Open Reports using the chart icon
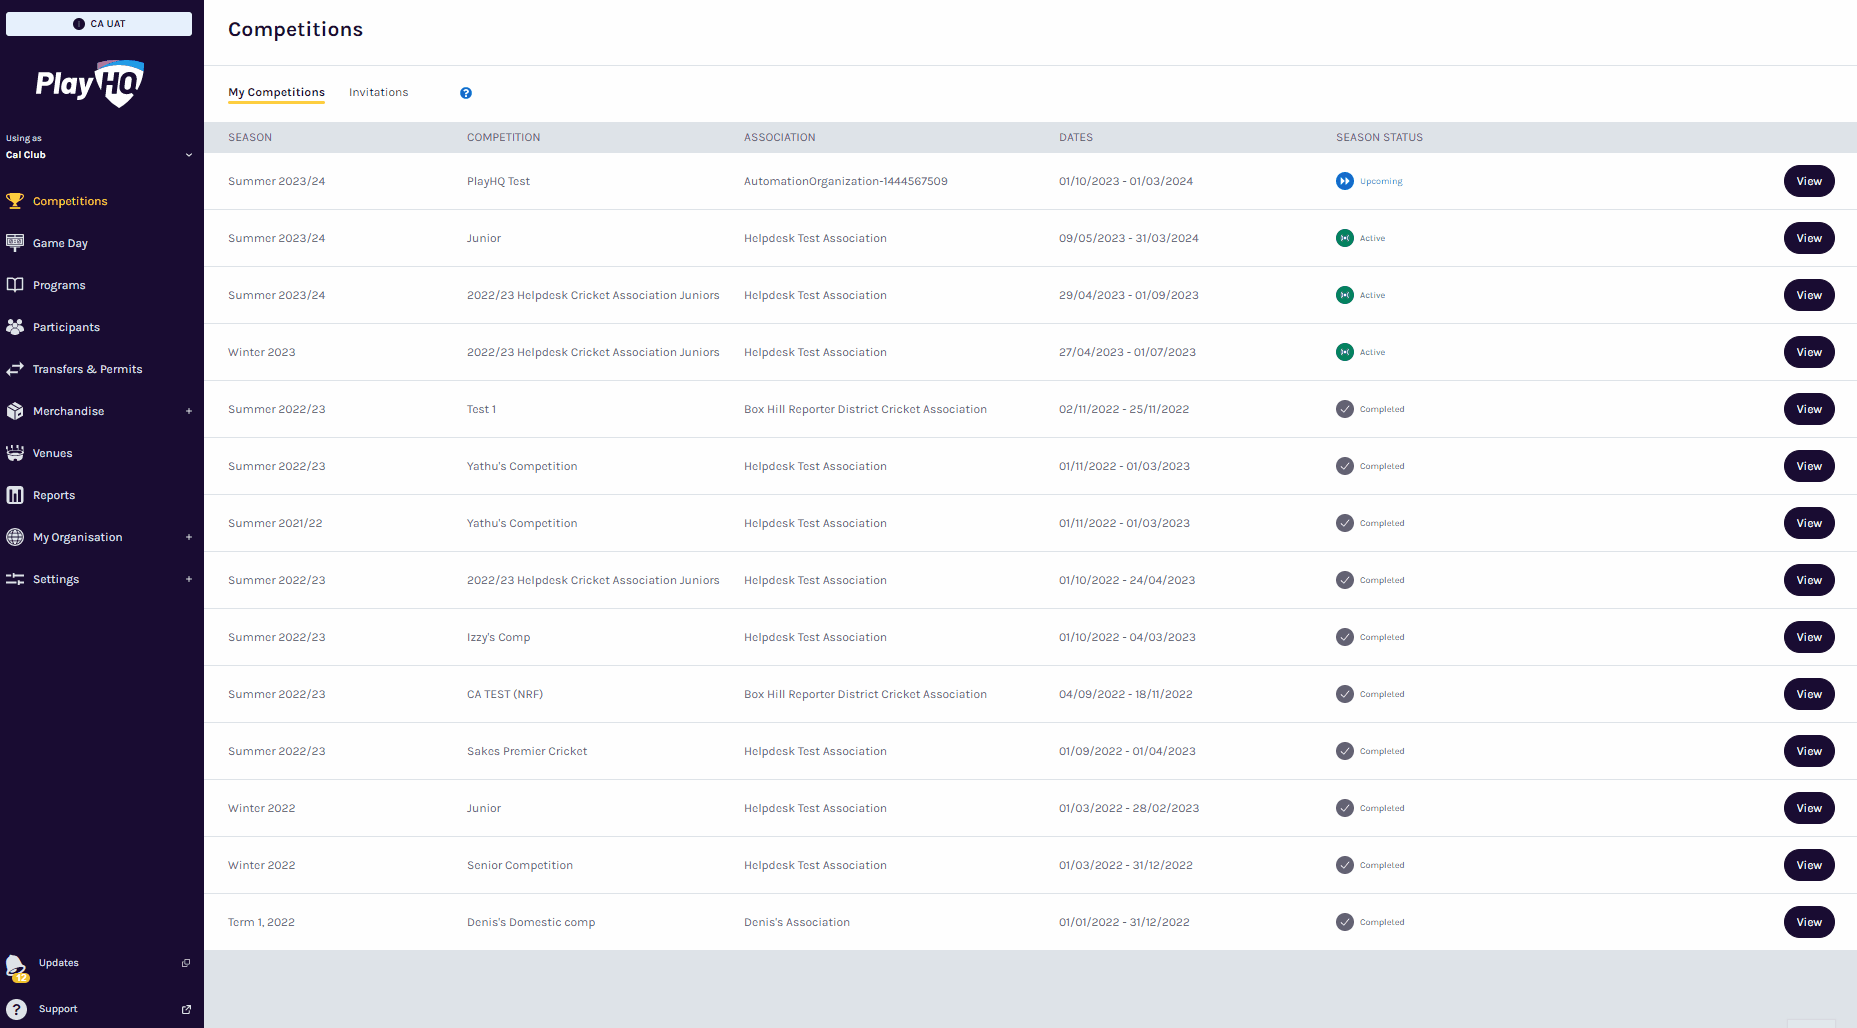Viewport: 1857px width, 1028px height. [15, 495]
